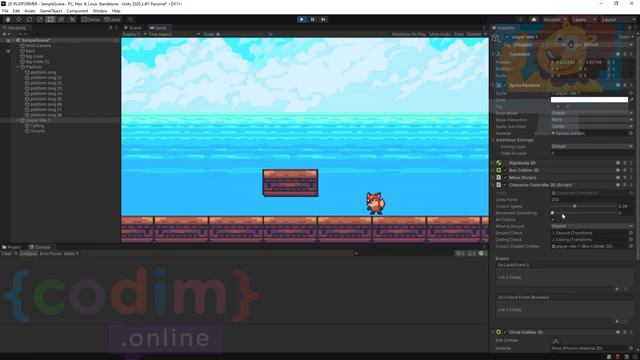
Task: Open the Sorting Layer dropdown
Action: [x=592, y=146]
